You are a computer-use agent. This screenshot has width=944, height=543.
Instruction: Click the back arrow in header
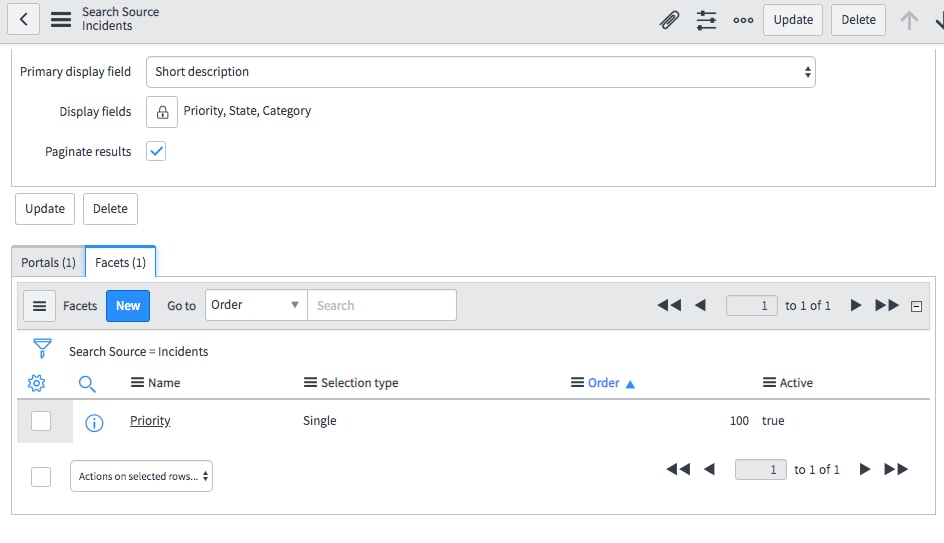pyautogui.click(x=23, y=19)
